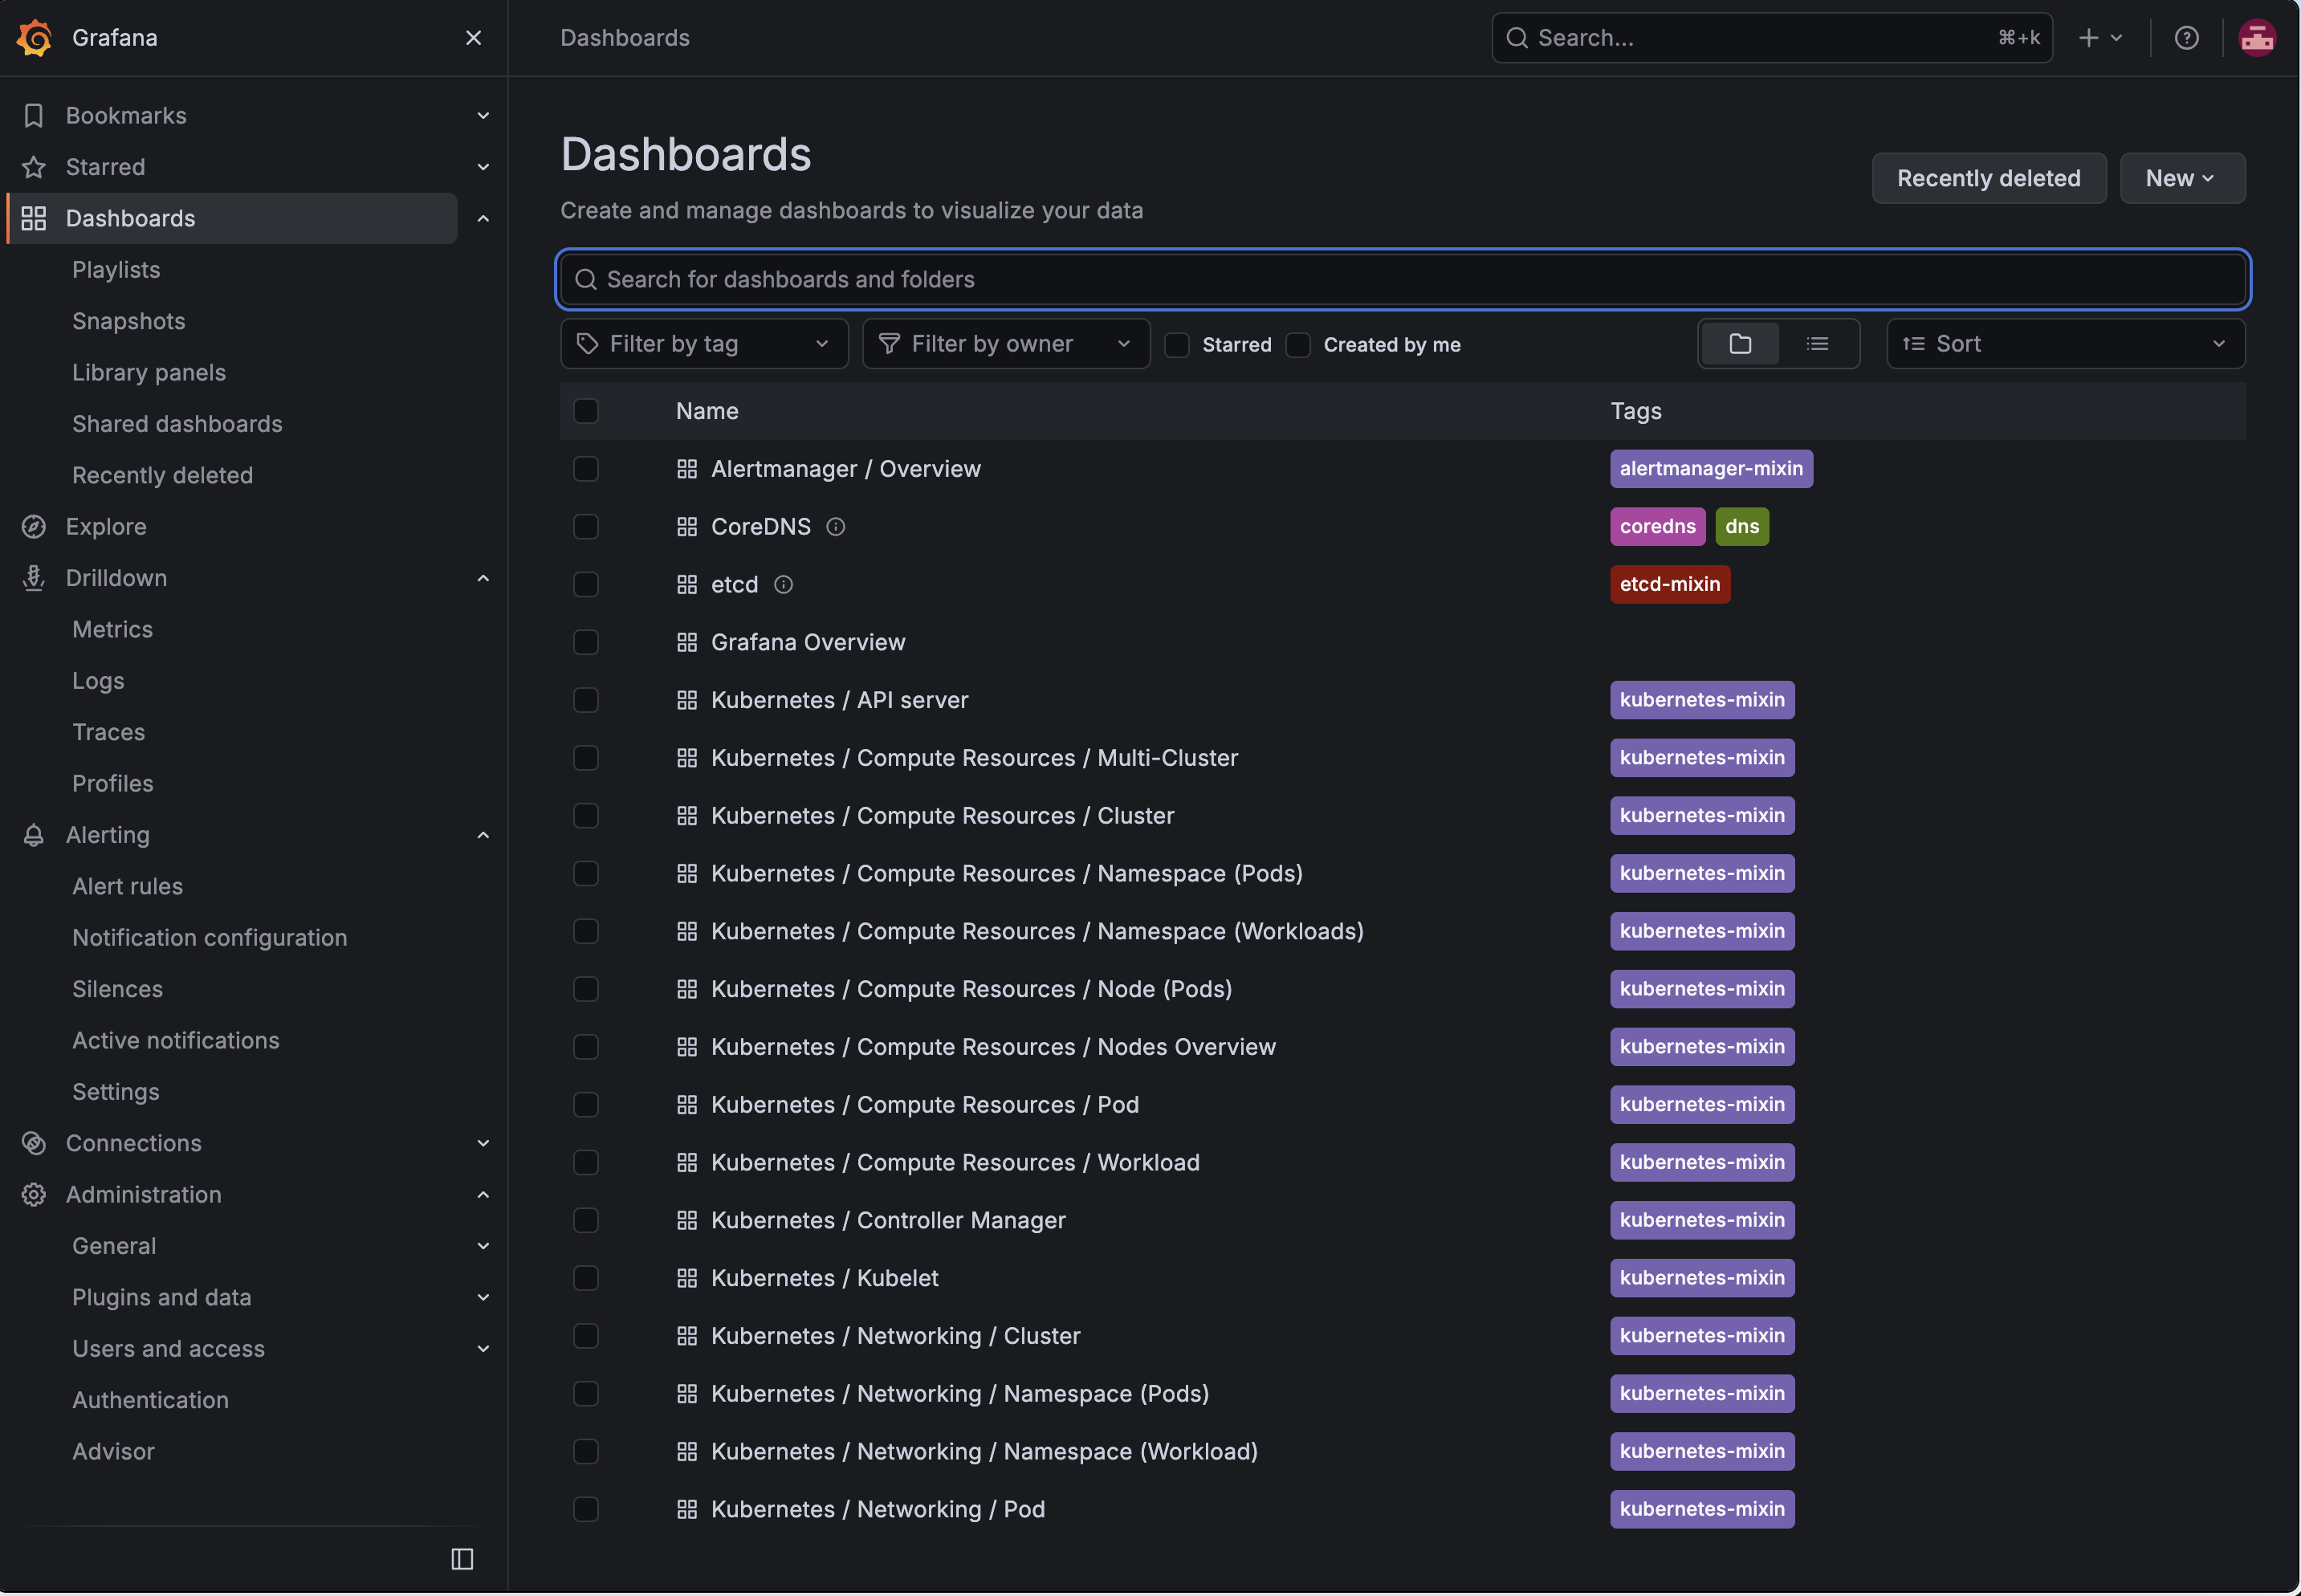This screenshot has width=2301, height=1596.
Task: Collapse the Alerting section chevron
Action: [483, 835]
